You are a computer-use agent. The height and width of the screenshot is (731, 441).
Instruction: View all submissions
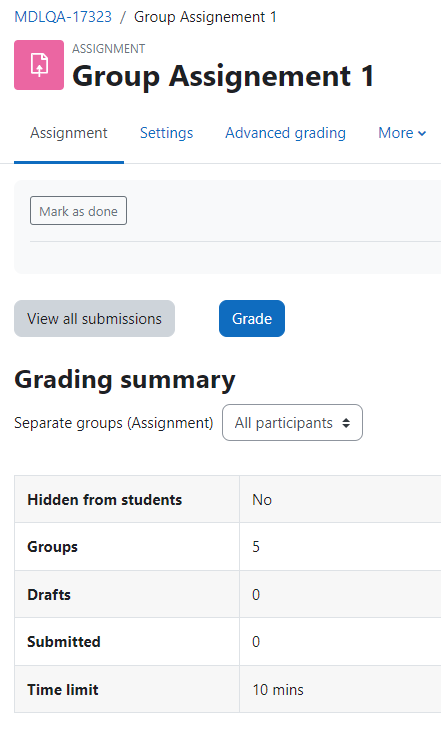coord(94,318)
